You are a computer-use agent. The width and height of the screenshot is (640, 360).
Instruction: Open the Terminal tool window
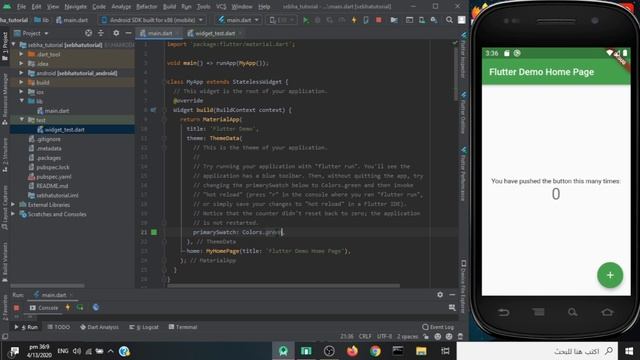click(x=183, y=327)
